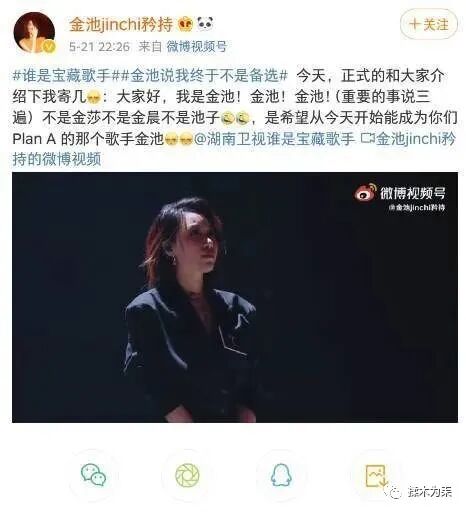This screenshot has height=512, width=466.
Task: Follow the user with +关注 button
Action: click(429, 24)
